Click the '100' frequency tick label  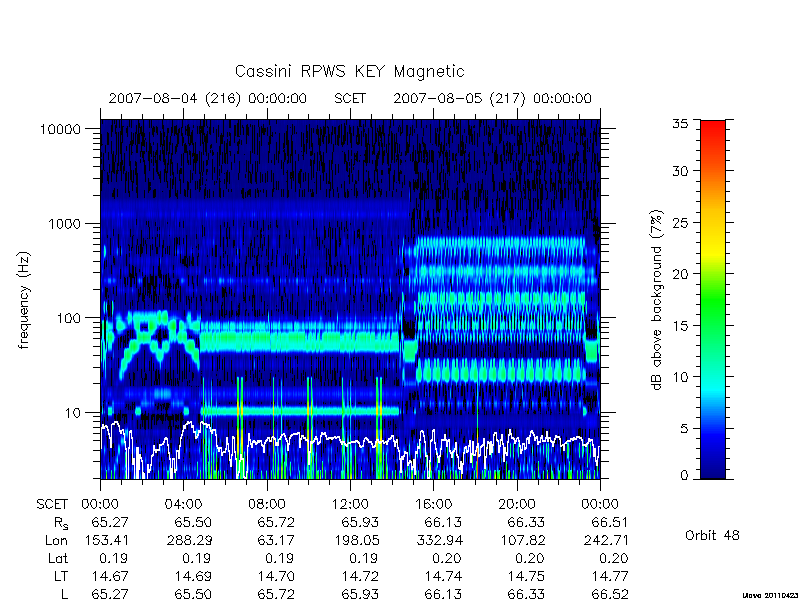pyautogui.click(x=69, y=318)
